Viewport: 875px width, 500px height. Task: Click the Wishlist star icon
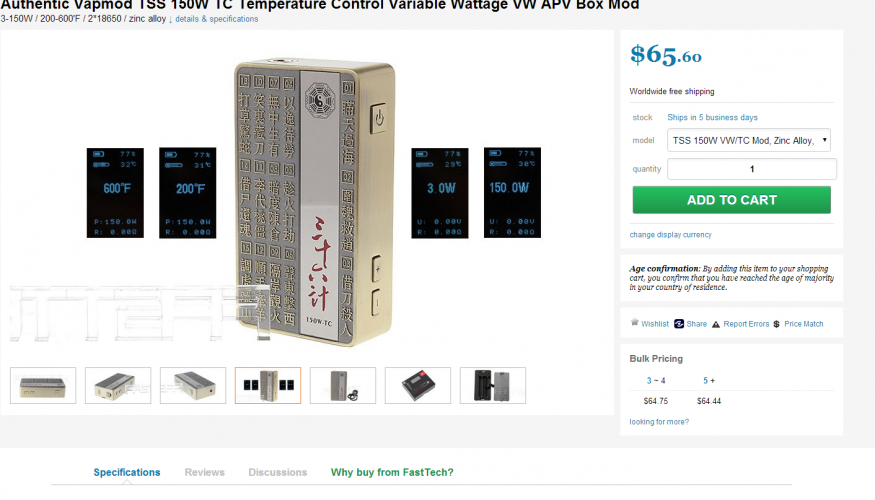tap(634, 323)
